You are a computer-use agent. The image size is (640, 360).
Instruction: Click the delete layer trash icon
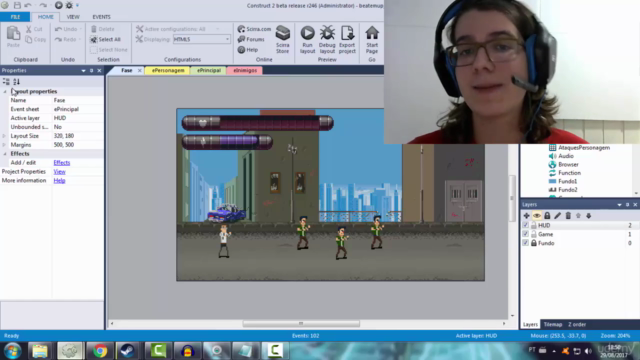(x=568, y=216)
